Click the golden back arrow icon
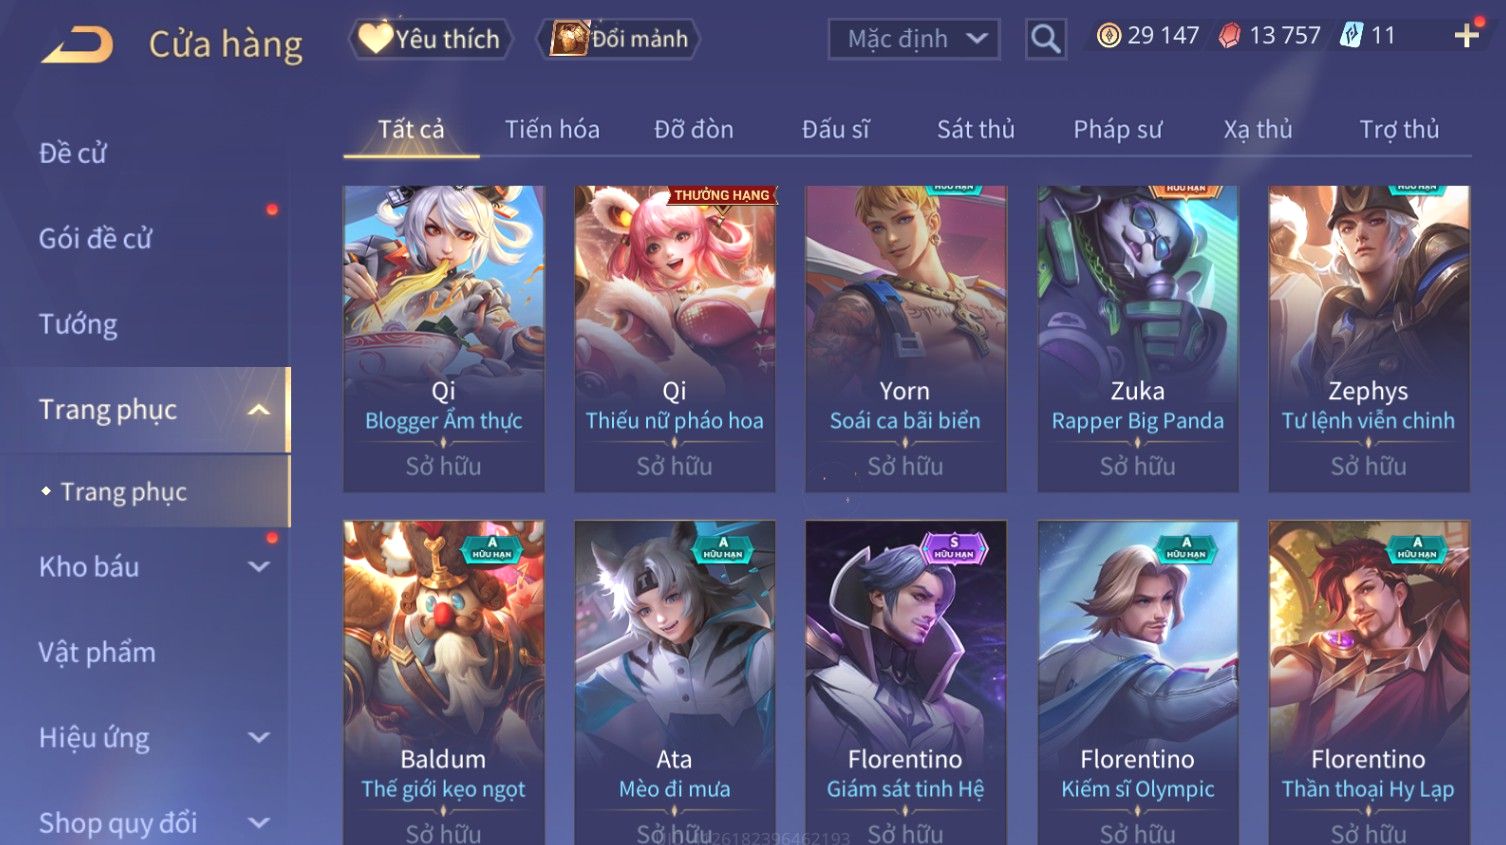1506x845 pixels. pos(77,45)
